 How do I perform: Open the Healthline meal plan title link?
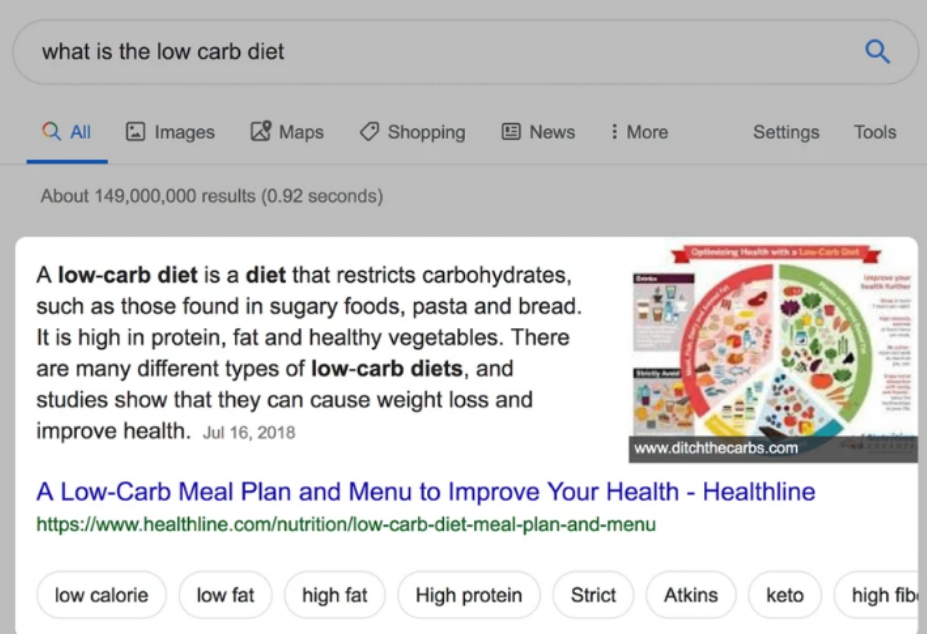[x=426, y=492]
